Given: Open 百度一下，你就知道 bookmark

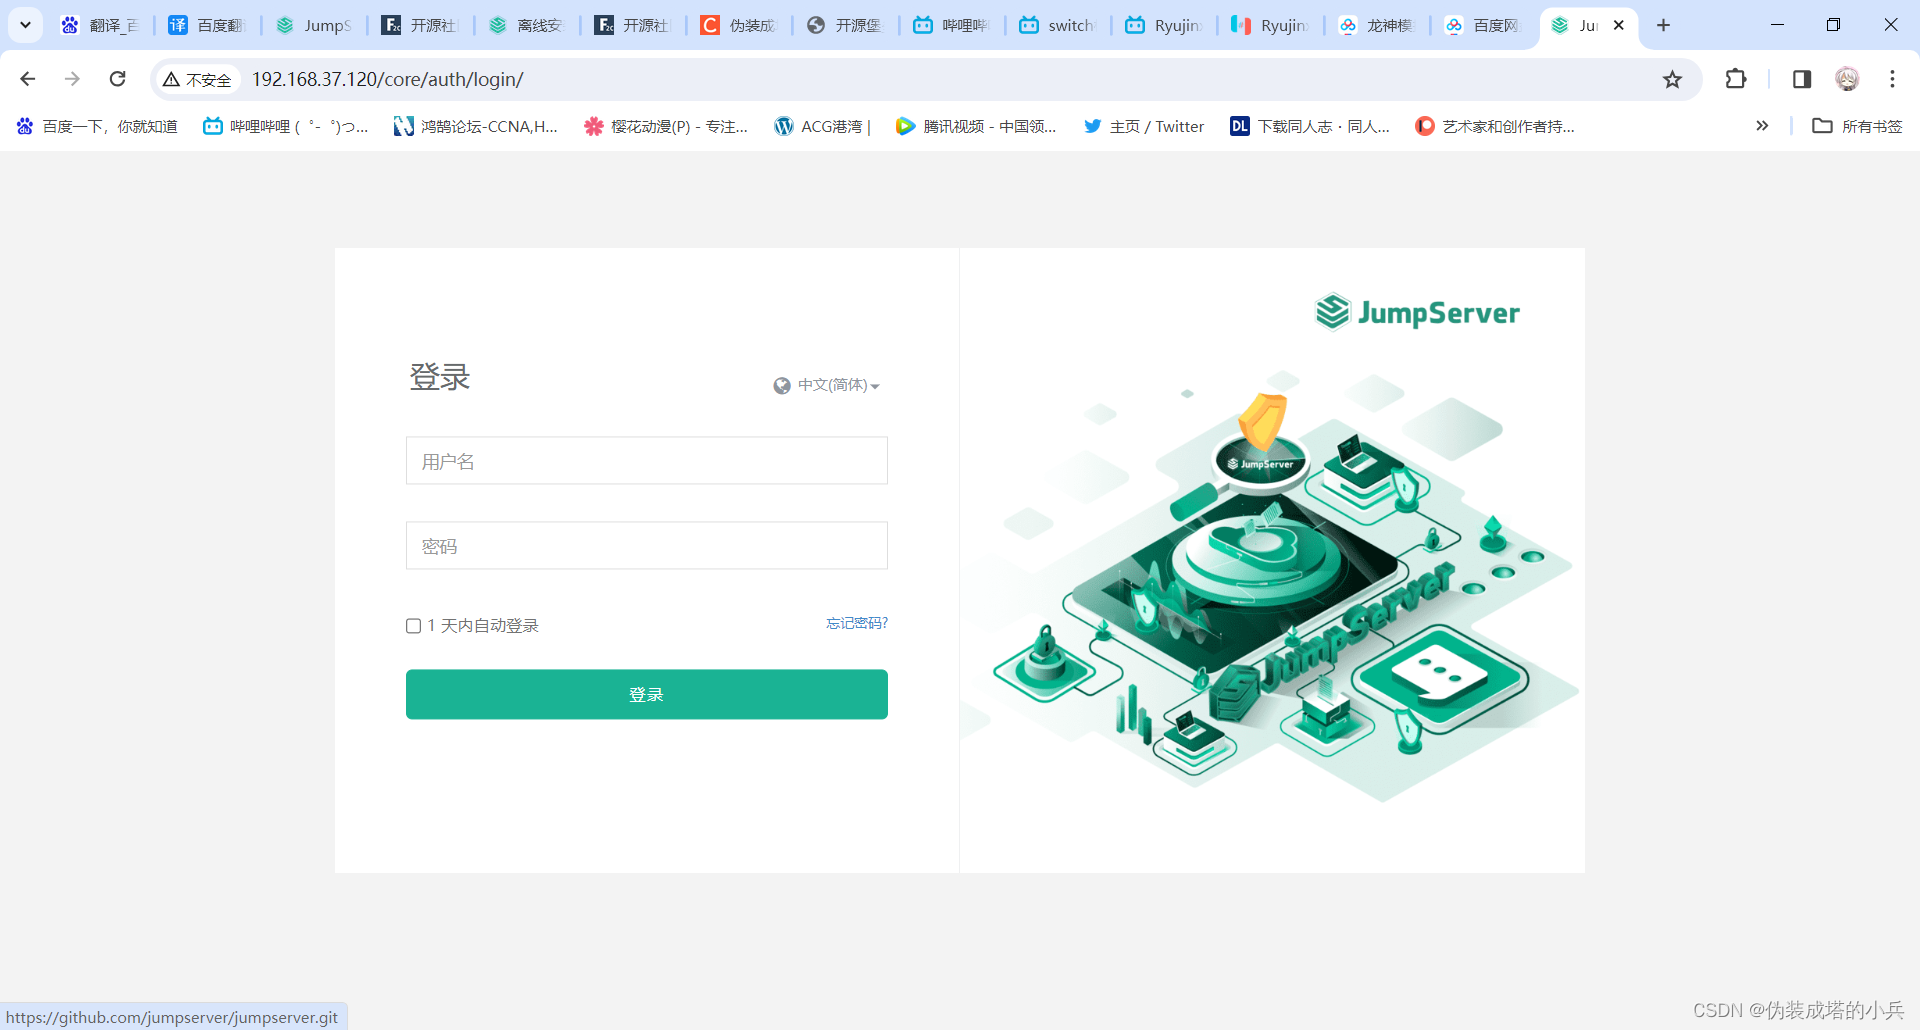Looking at the screenshot, I should (x=97, y=126).
